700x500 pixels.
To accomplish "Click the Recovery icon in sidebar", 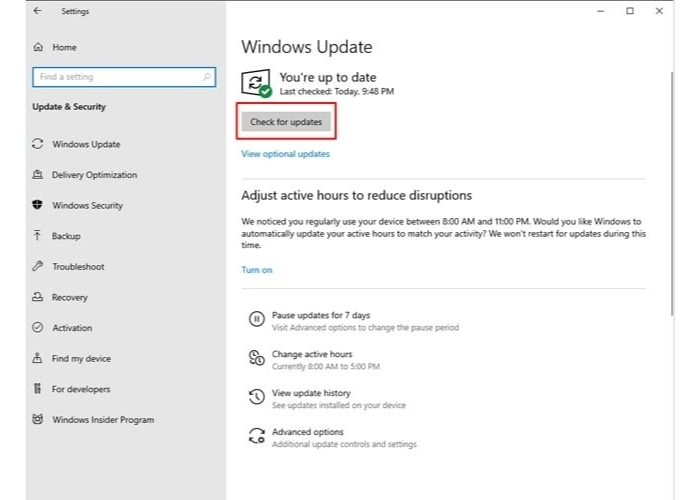I will pyautogui.click(x=38, y=297).
